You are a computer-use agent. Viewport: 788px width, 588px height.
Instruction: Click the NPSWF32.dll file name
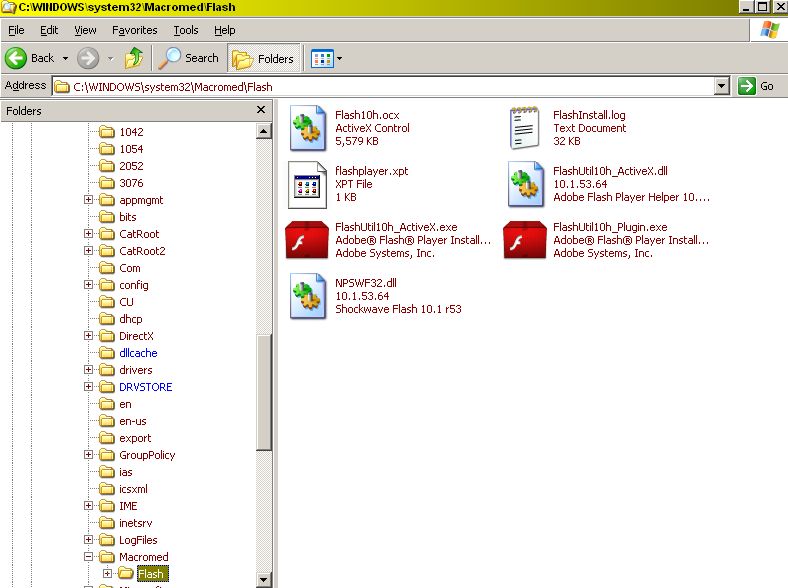point(366,283)
